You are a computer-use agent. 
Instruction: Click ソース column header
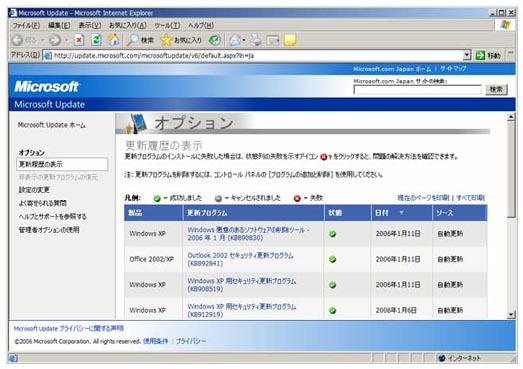pyautogui.click(x=460, y=213)
